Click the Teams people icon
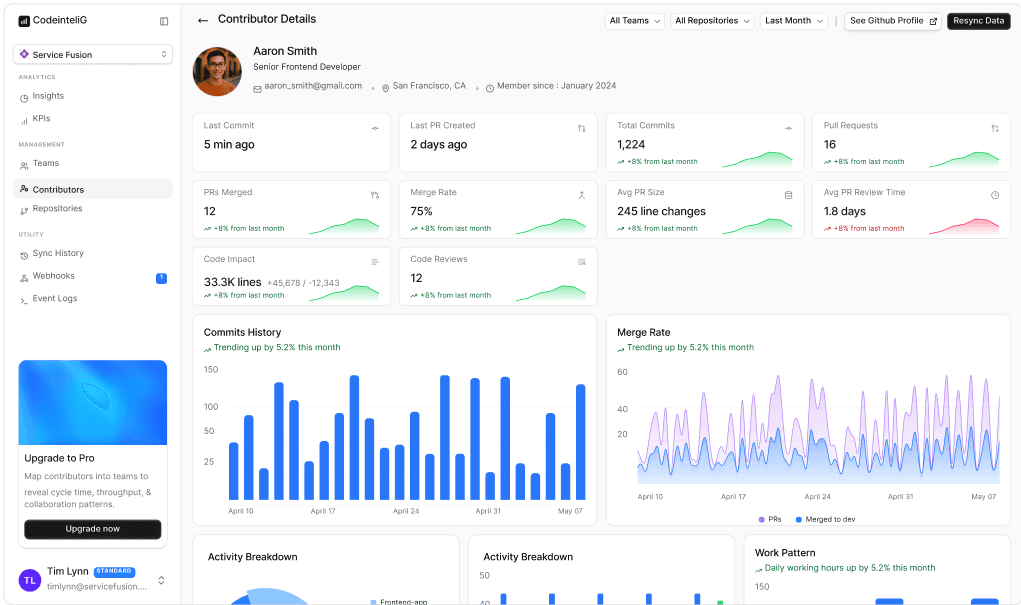Screen dimensions: 1021x605 (x=24, y=165)
